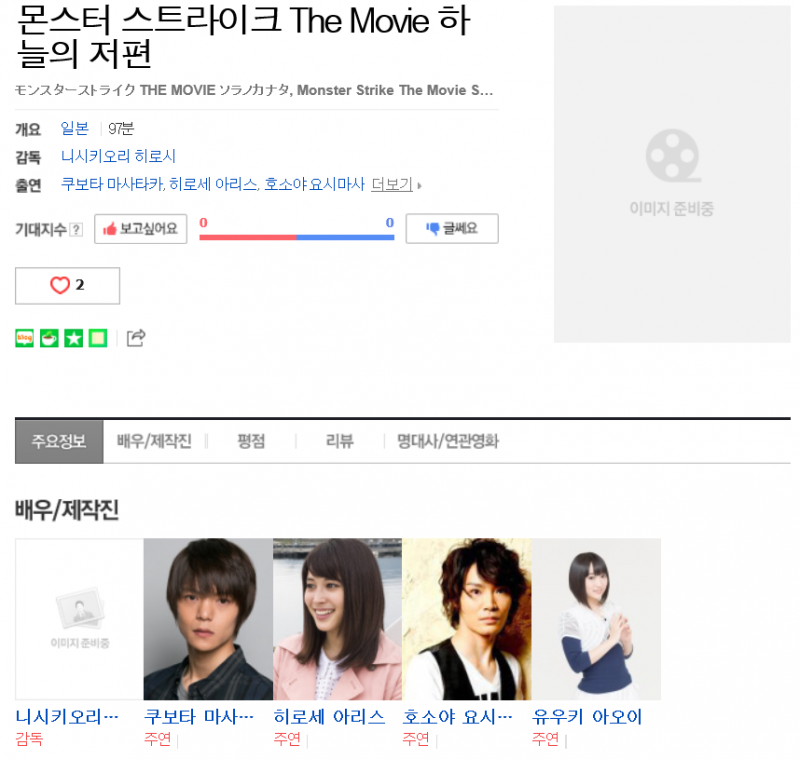Click the expectation index red-blue bar

pyautogui.click(x=297, y=237)
